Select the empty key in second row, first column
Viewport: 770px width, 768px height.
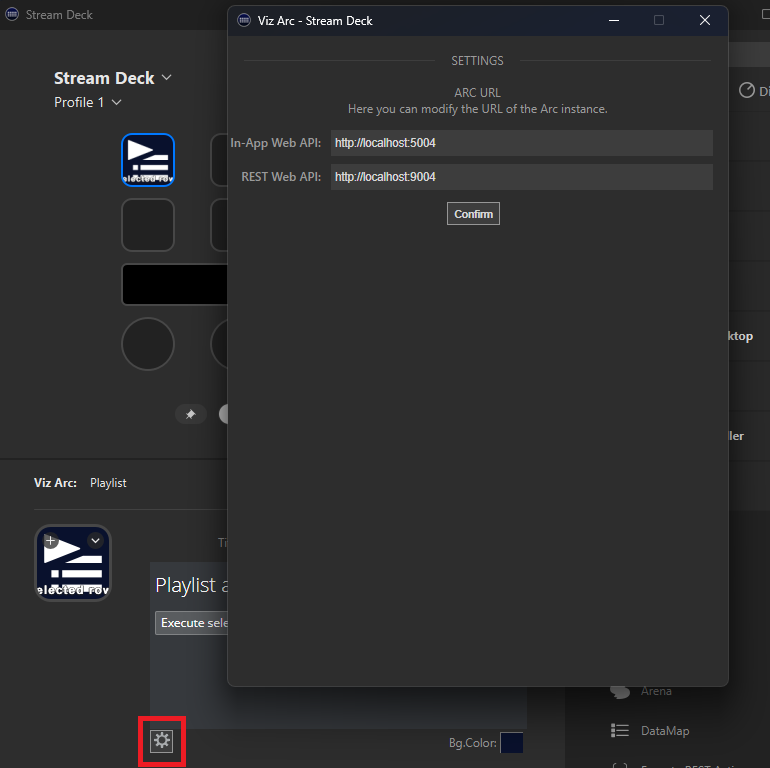148,225
